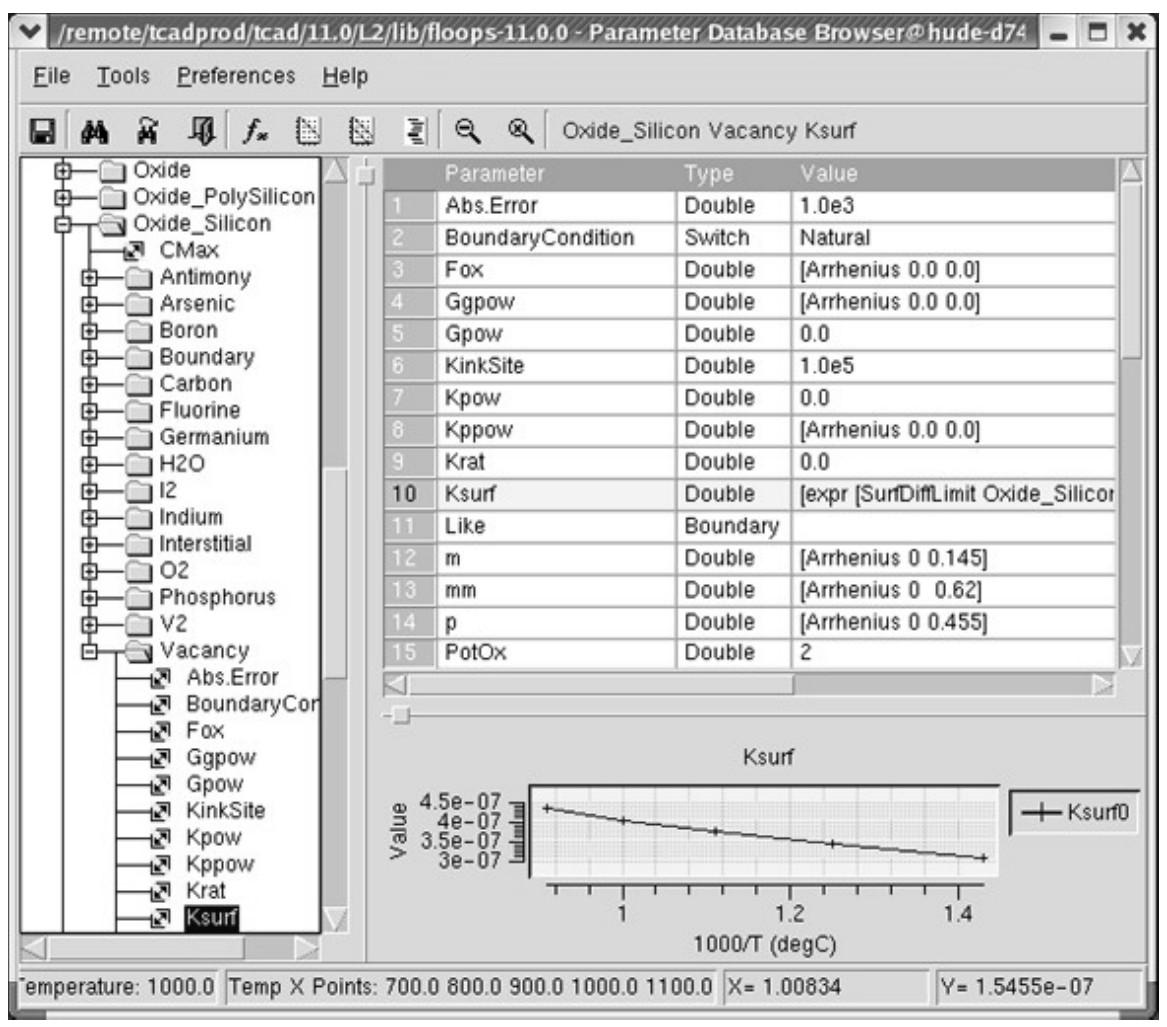1167x1027 pixels.
Task: Click the Find Next binoculars icon
Action: point(148,132)
